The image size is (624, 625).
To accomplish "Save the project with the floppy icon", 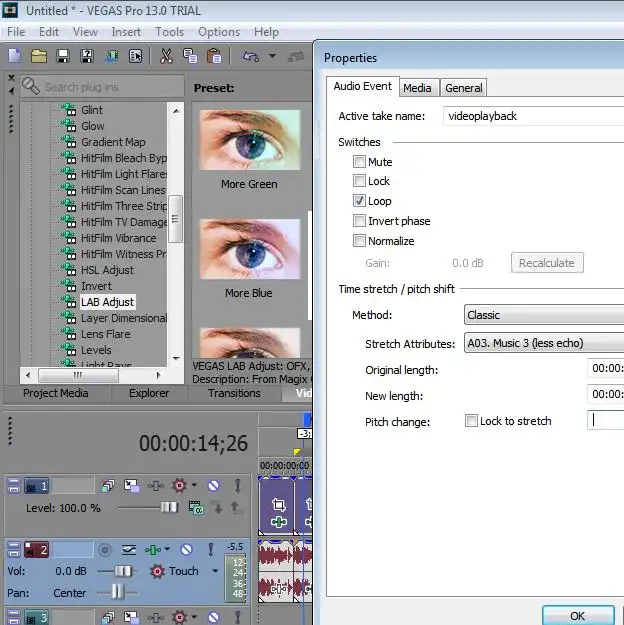I will point(63,56).
